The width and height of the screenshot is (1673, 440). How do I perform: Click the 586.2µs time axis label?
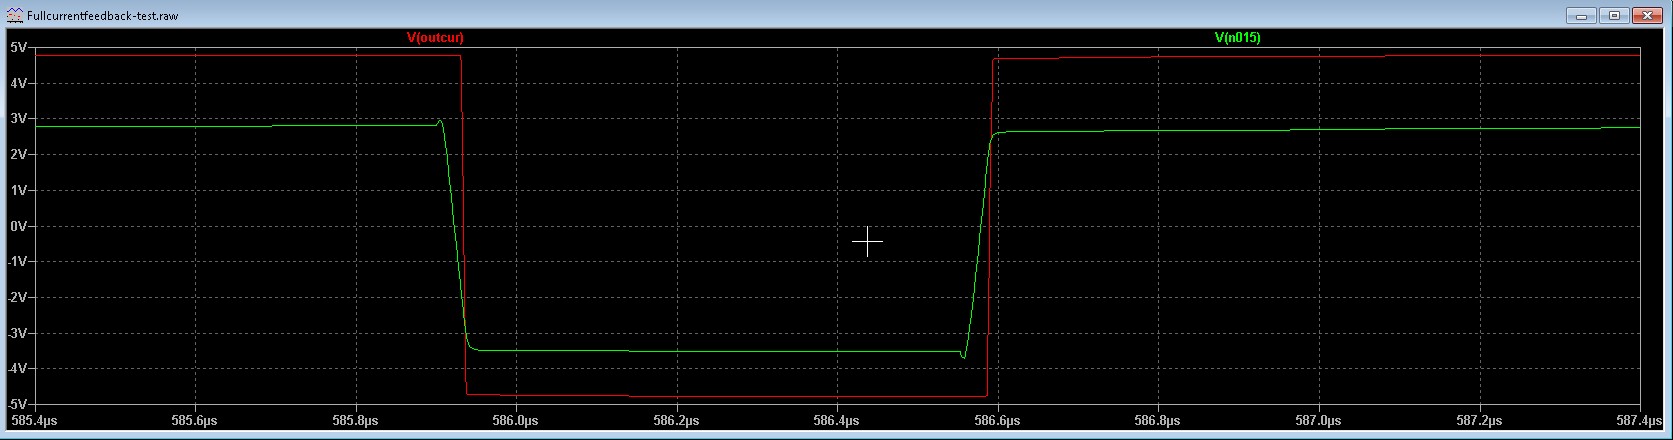point(677,421)
